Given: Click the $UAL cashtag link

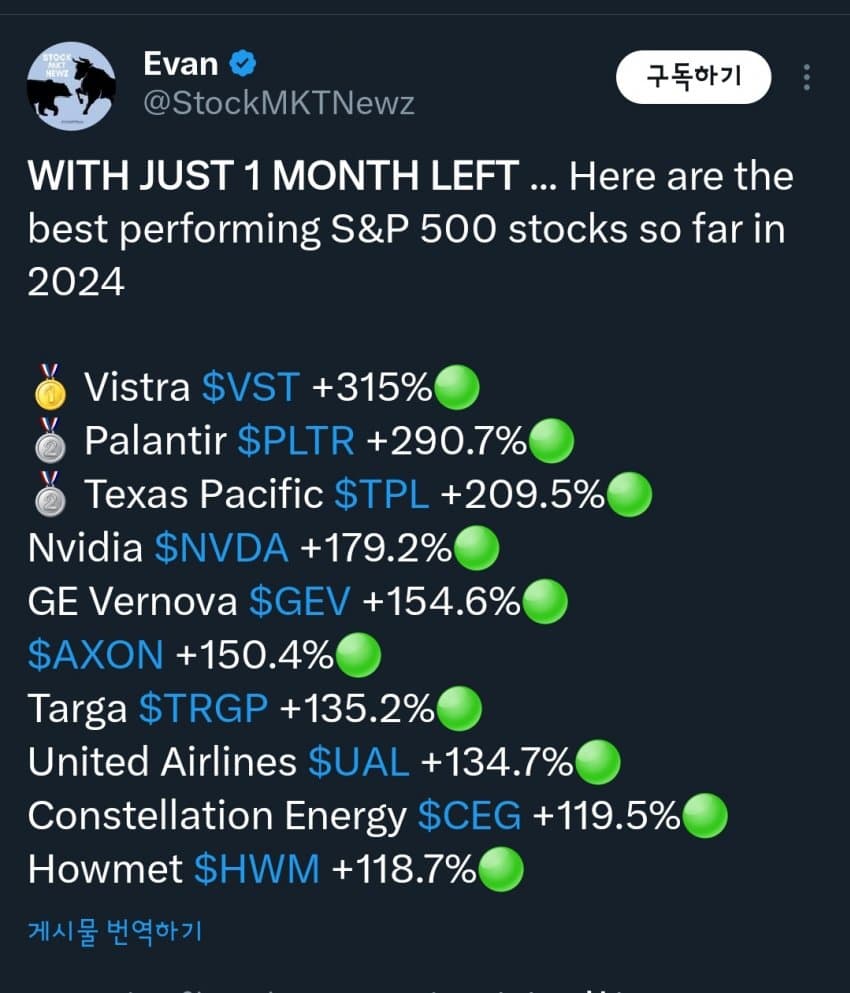Looking at the screenshot, I should click(358, 762).
